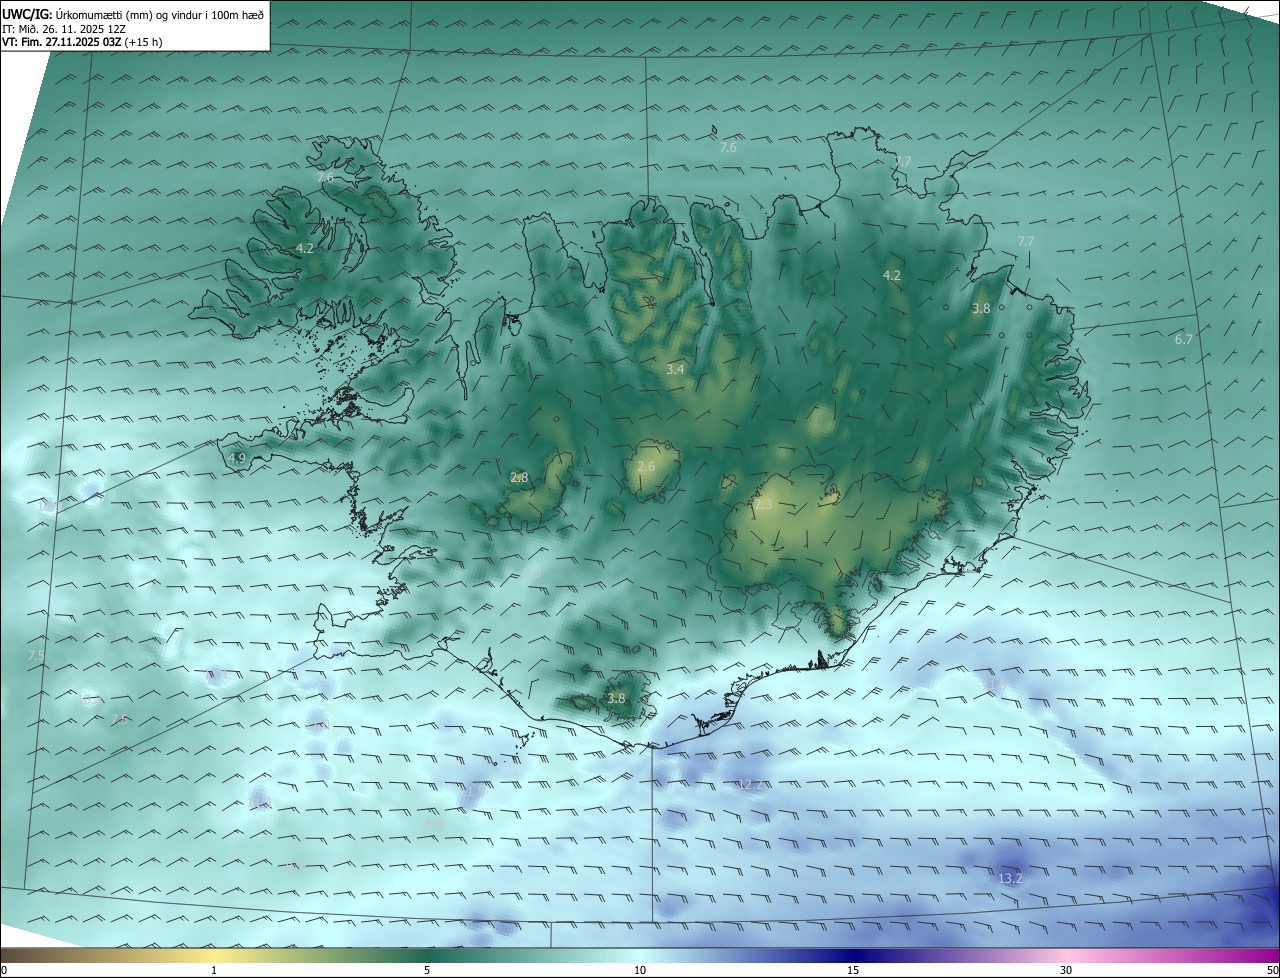1280x978 pixels.
Task: Select the 4.9 value label on the map
Action: [x=237, y=458]
